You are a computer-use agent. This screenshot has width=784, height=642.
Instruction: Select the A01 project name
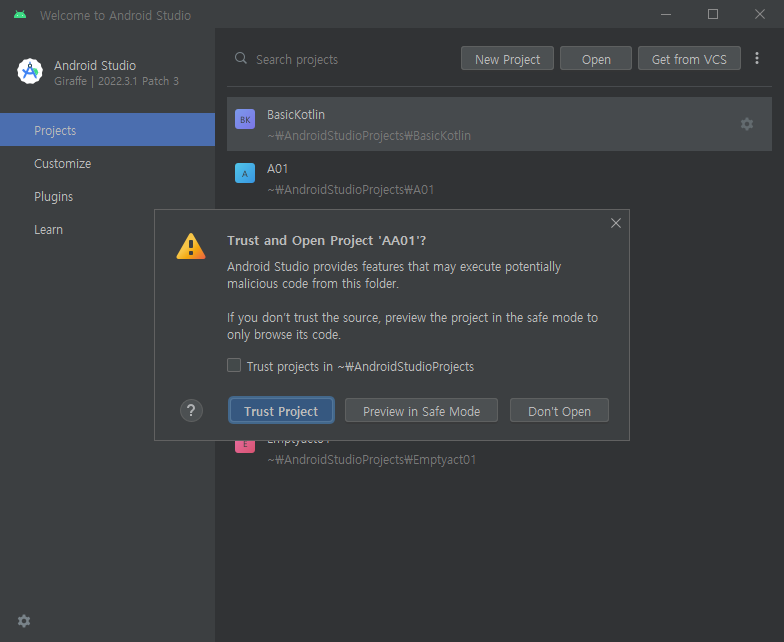click(x=278, y=168)
